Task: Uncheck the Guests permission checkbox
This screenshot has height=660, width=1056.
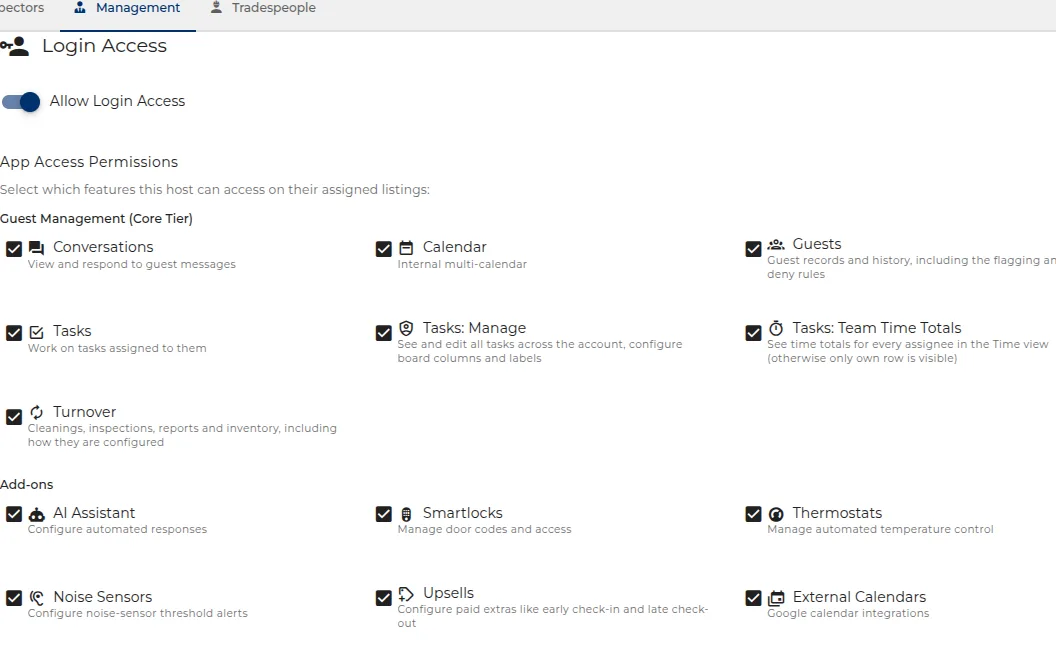Action: click(x=753, y=249)
